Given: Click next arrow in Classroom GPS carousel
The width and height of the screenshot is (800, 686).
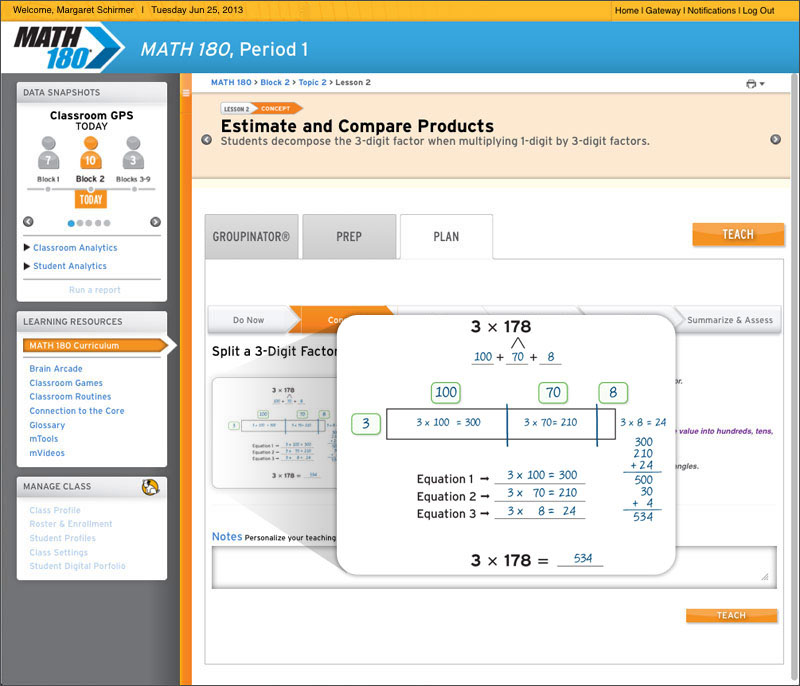Looking at the screenshot, I should click(156, 222).
